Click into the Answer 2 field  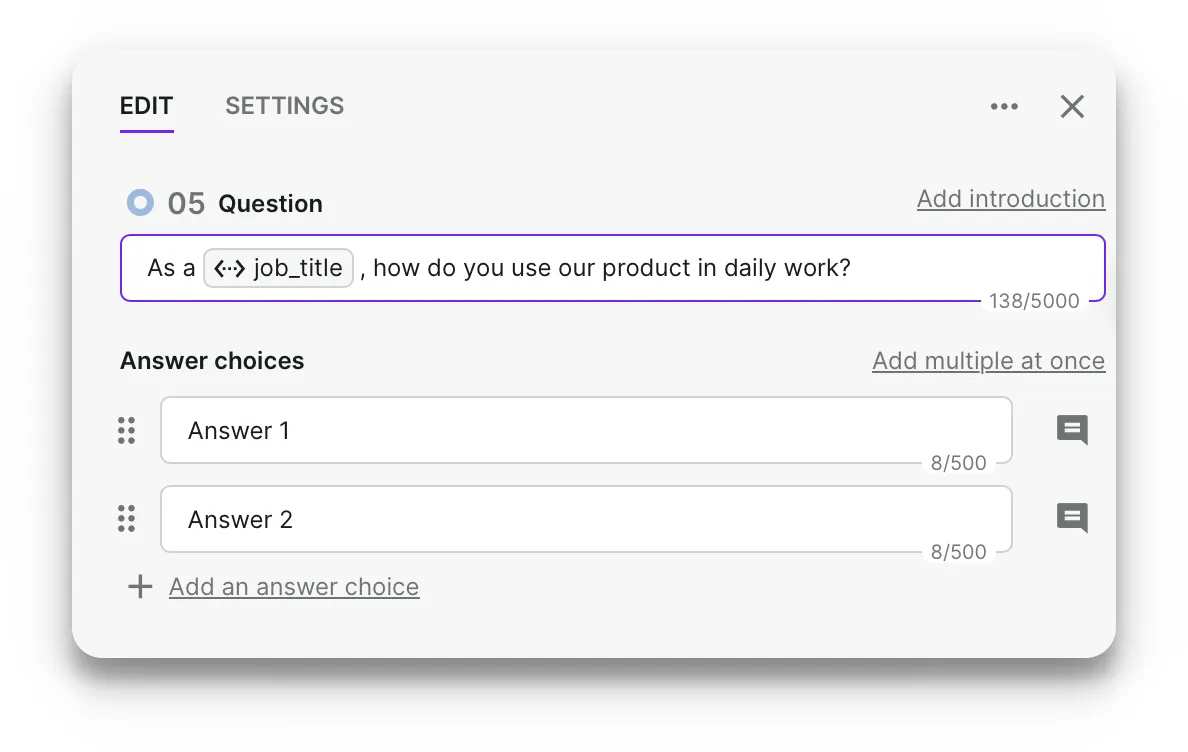pyautogui.click(x=586, y=519)
